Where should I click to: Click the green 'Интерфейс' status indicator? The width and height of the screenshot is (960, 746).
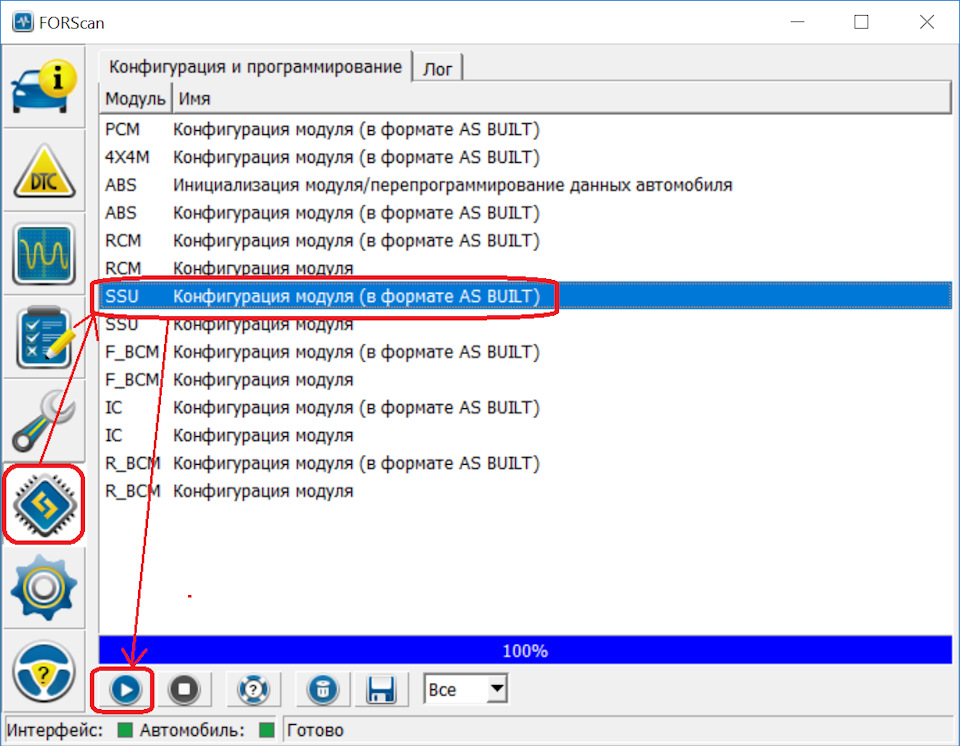125,730
